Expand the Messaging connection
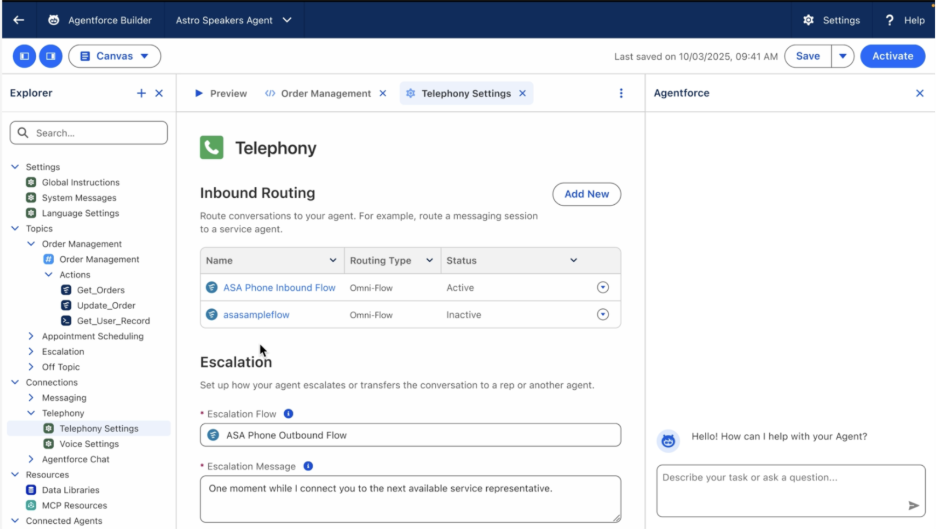 point(31,398)
